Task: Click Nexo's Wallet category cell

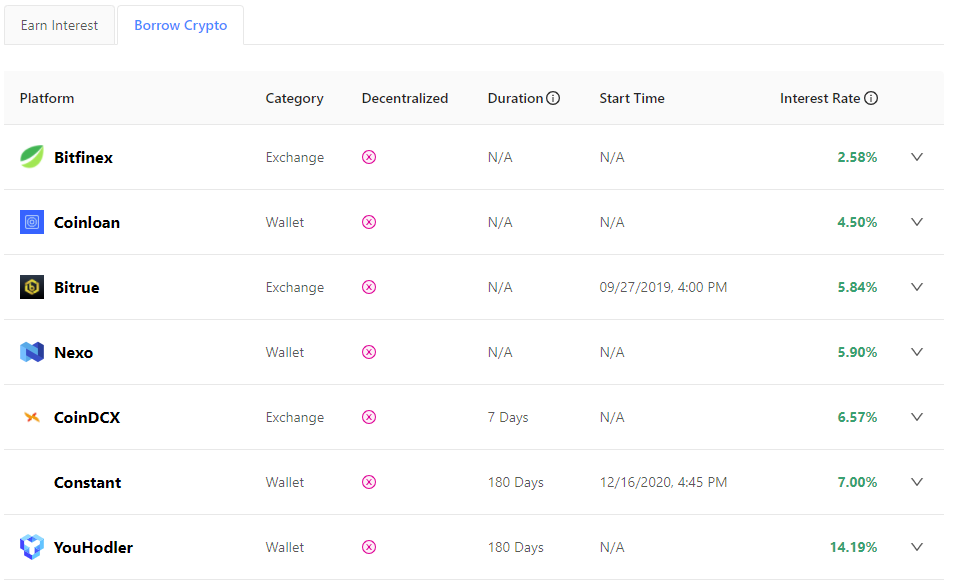Action: tap(285, 352)
